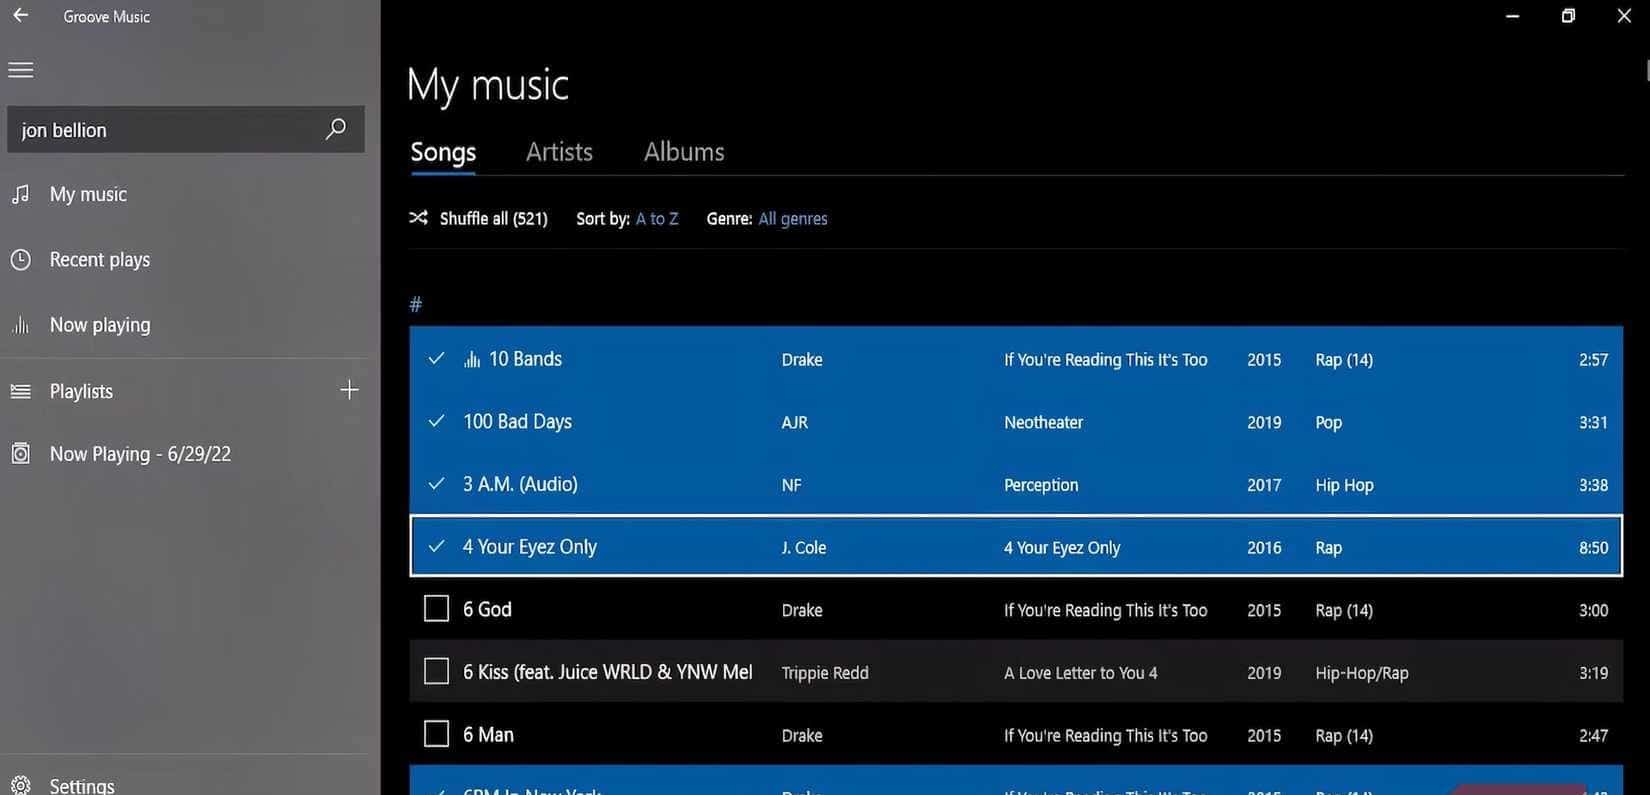Image resolution: width=1650 pixels, height=795 pixels.
Task: Click the search magnifier icon
Action: coord(336,129)
